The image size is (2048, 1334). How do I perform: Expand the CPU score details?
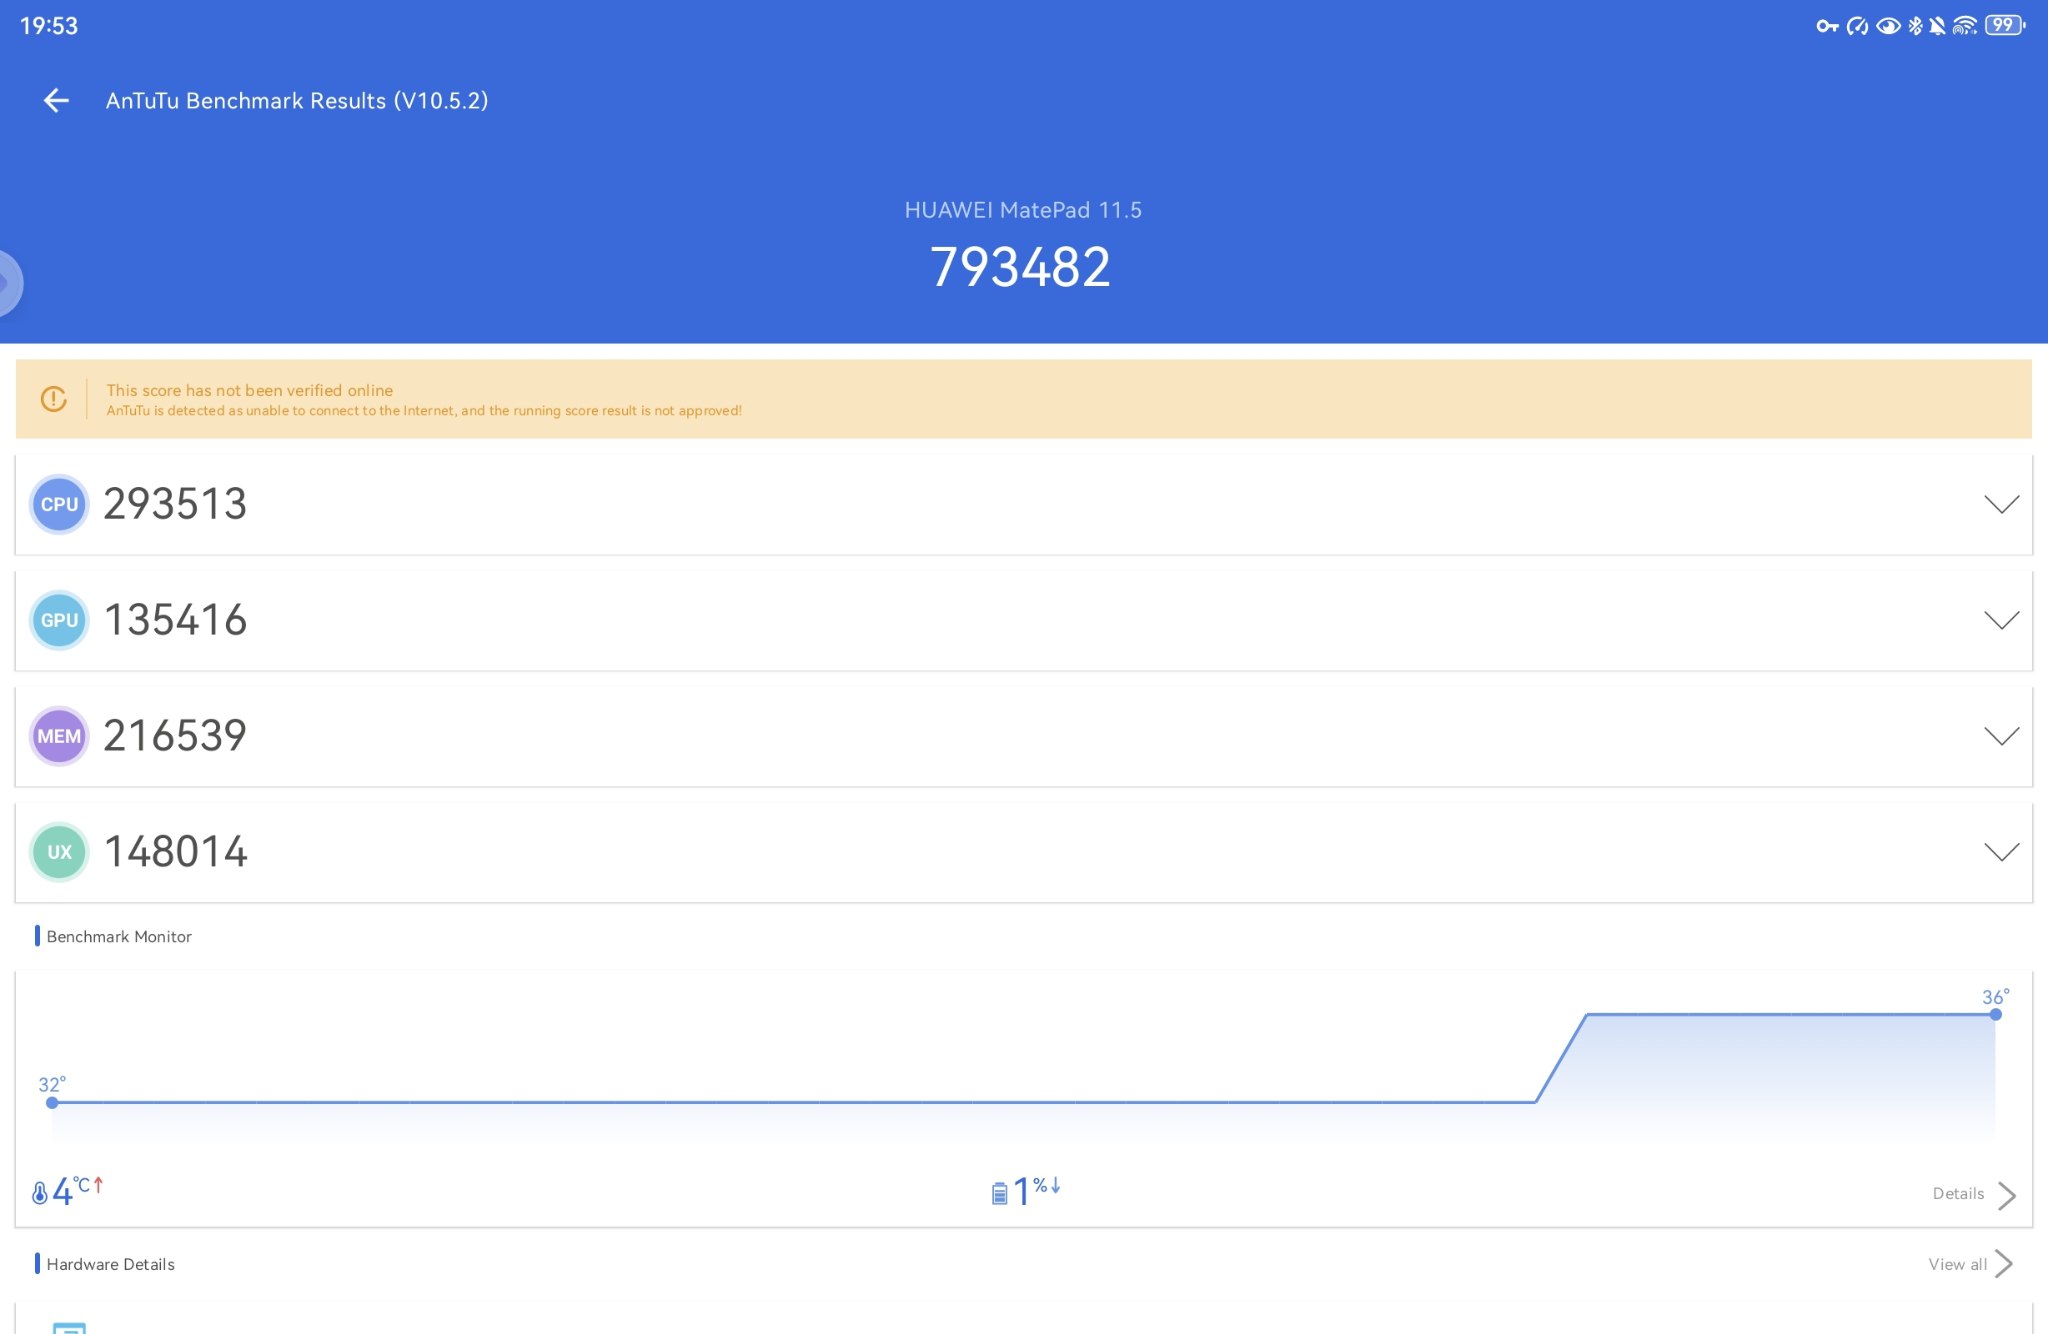2001,504
